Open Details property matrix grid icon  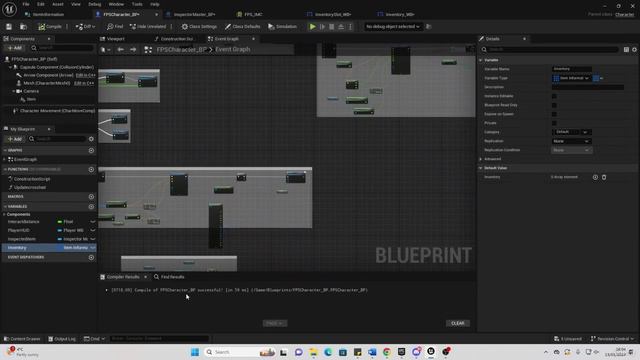(x=626, y=49)
